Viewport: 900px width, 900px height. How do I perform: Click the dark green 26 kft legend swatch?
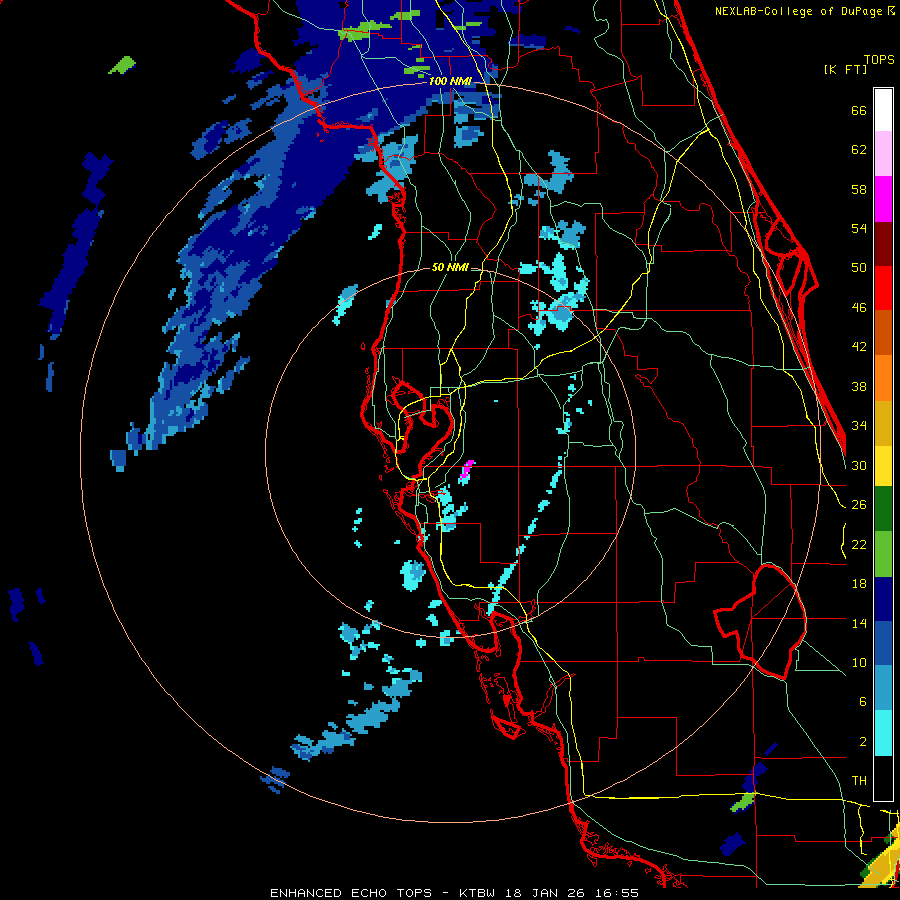click(x=883, y=509)
